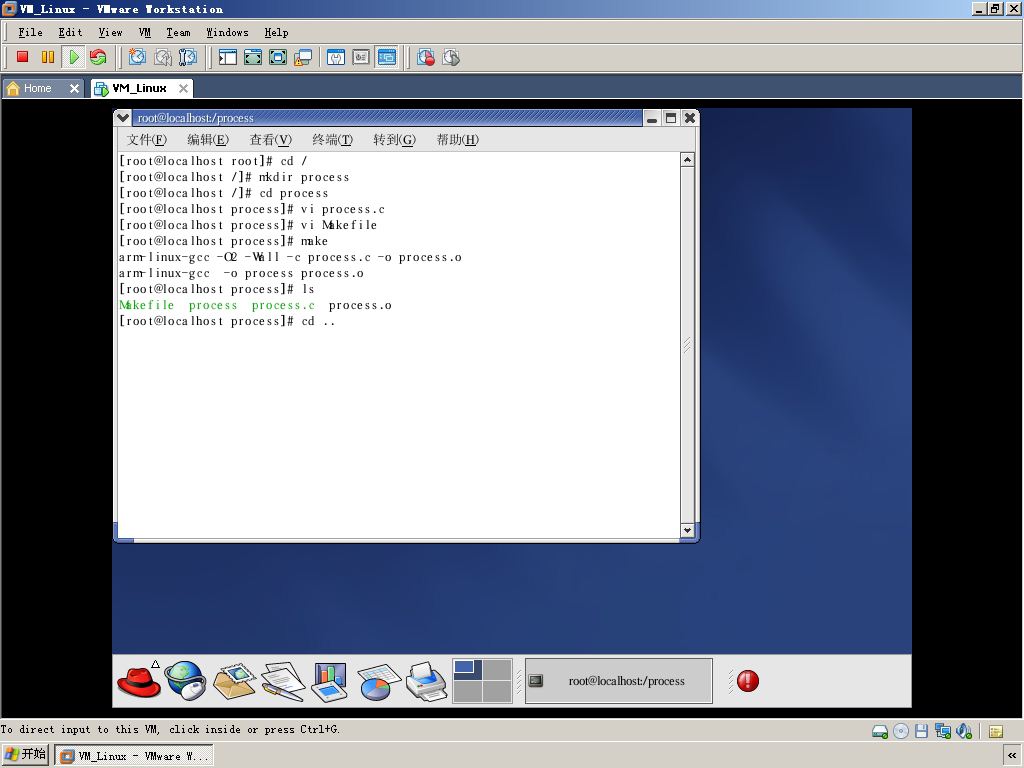Suspend the VM with the pause icon
Screen dimensions: 1024x768
[48, 57]
